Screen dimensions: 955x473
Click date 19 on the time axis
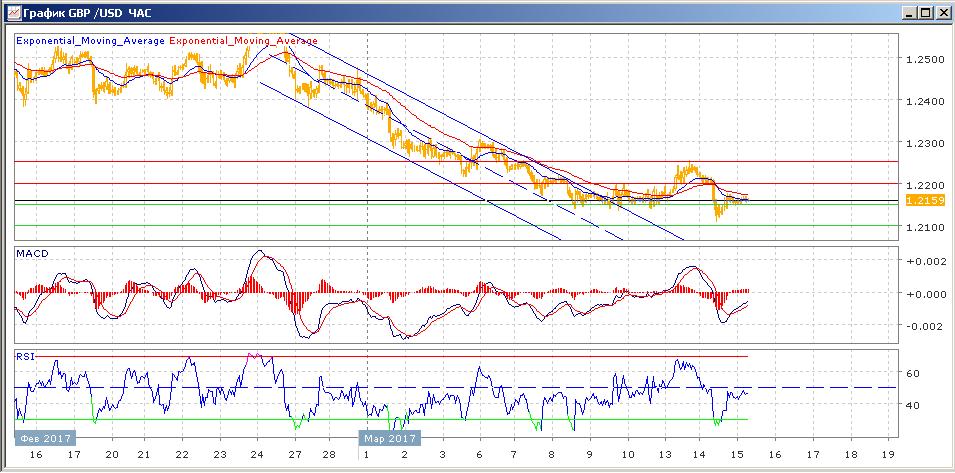point(887,453)
